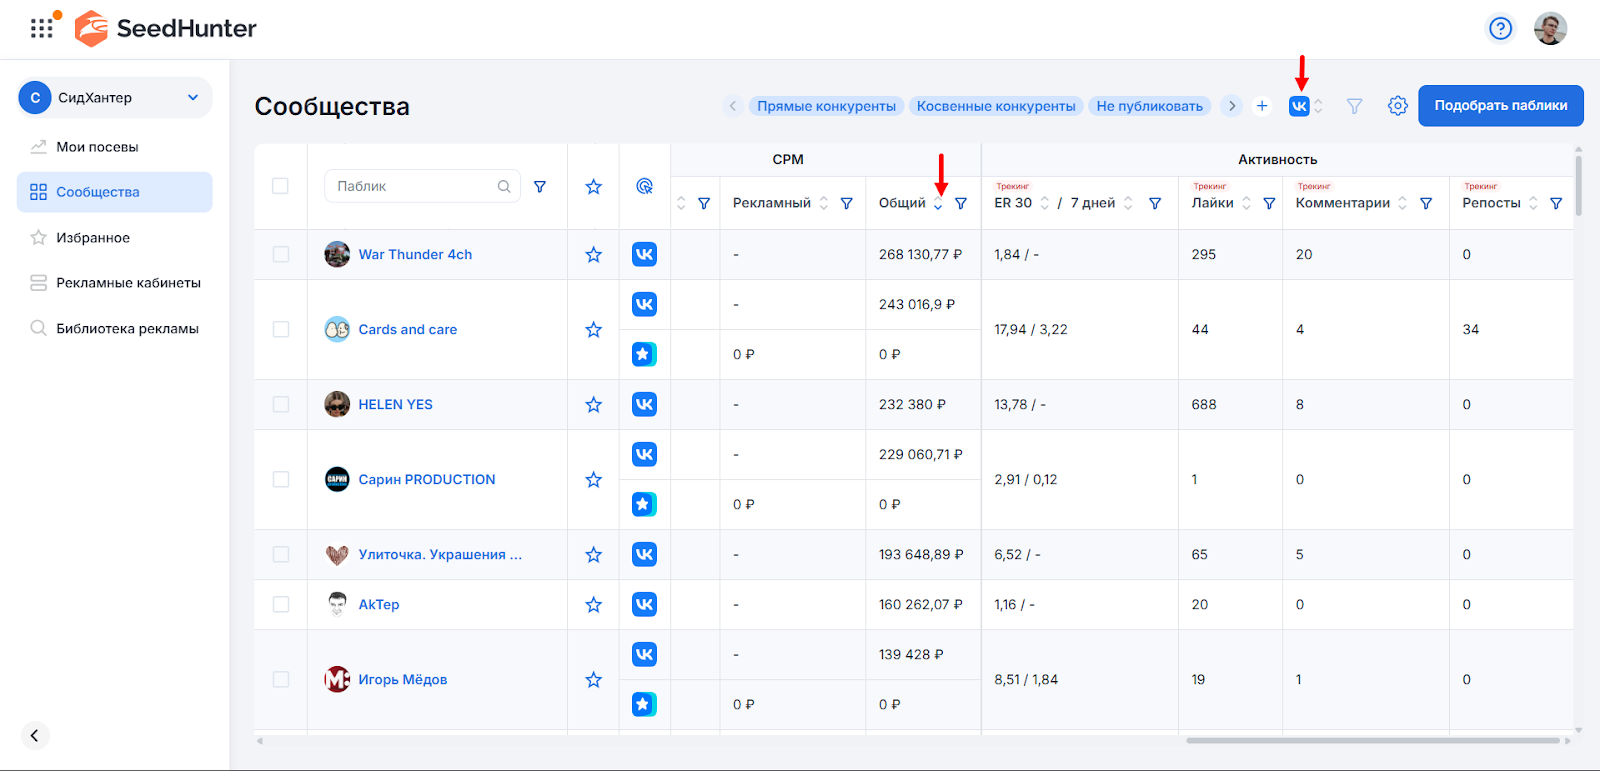Viewport: 1600px width, 771px height.
Task: Open Мои посевы in sidebar
Action: (97, 147)
